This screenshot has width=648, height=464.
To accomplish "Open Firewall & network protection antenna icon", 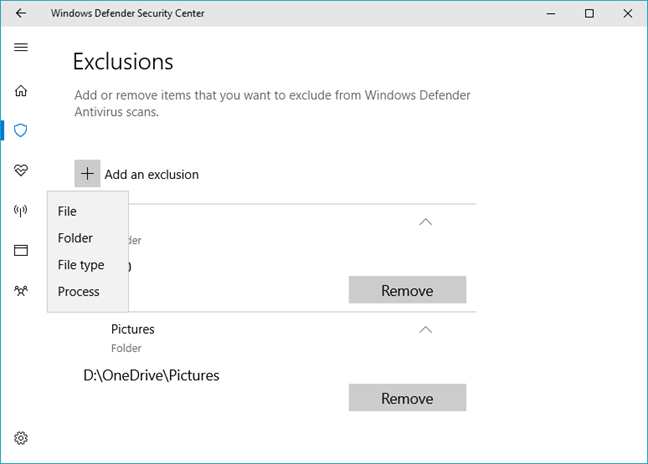I will point(21,210).
